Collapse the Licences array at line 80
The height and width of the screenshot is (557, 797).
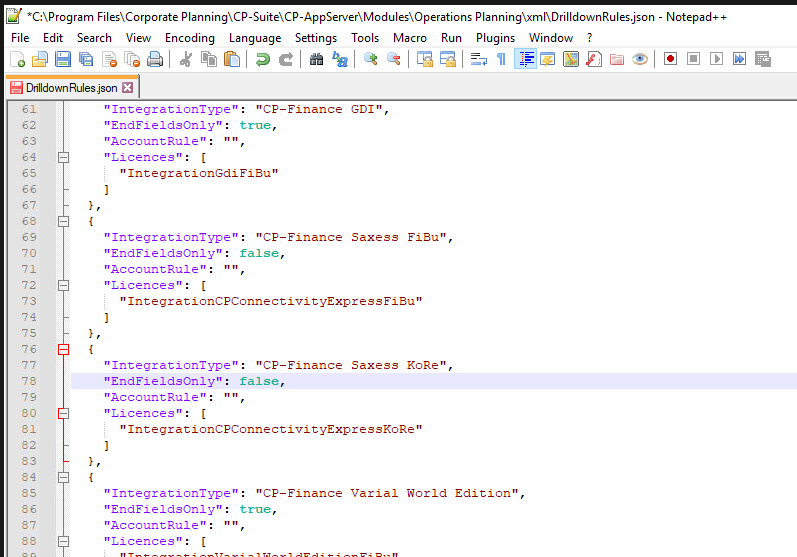pyautogui.click(x=64, y=413)
